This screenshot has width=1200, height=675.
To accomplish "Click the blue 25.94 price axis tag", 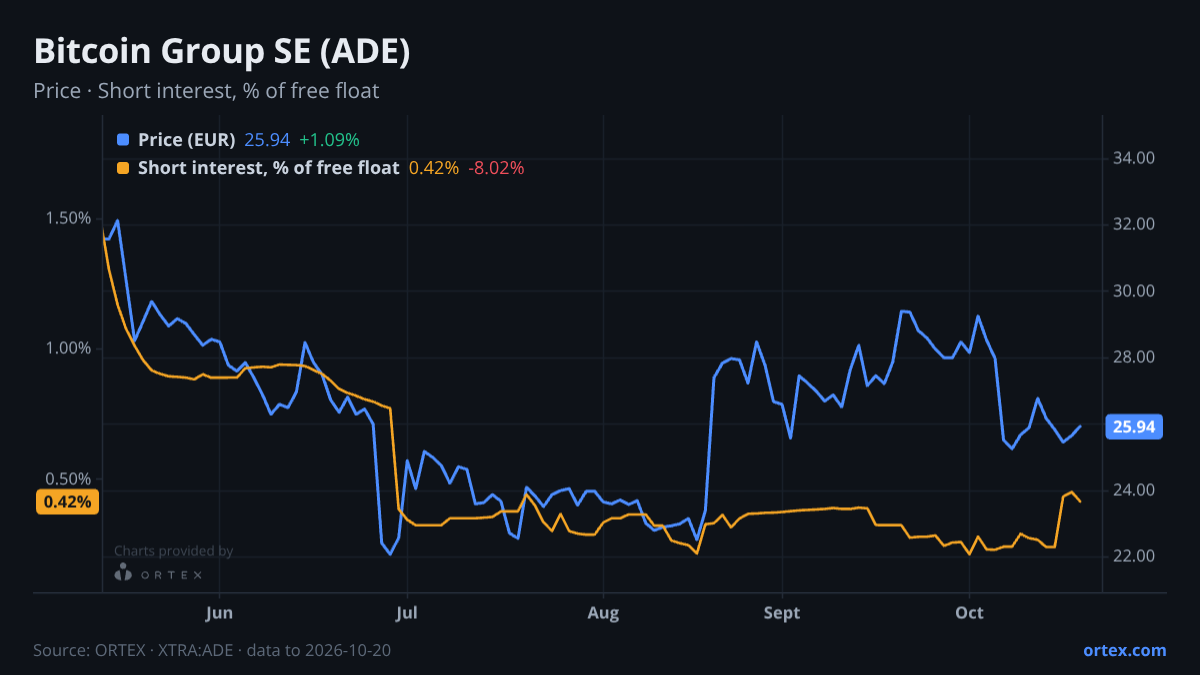I will [1134, 427].
